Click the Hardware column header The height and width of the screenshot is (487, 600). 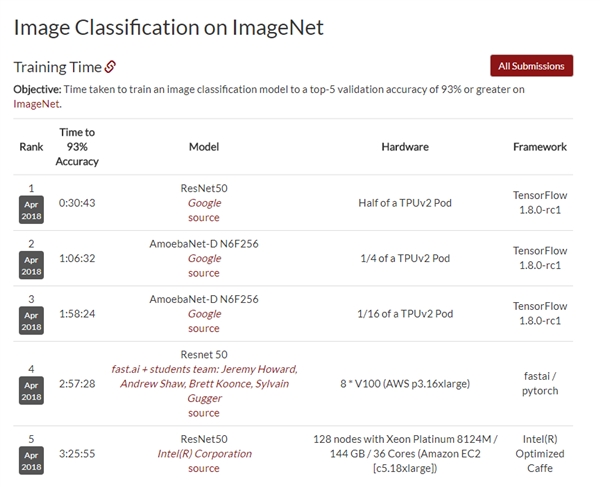405,147
